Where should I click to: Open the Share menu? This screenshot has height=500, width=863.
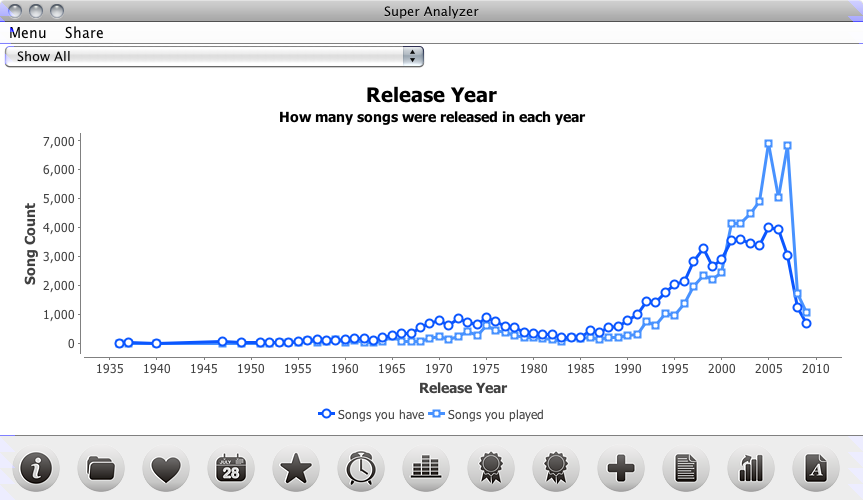[84, 33]
